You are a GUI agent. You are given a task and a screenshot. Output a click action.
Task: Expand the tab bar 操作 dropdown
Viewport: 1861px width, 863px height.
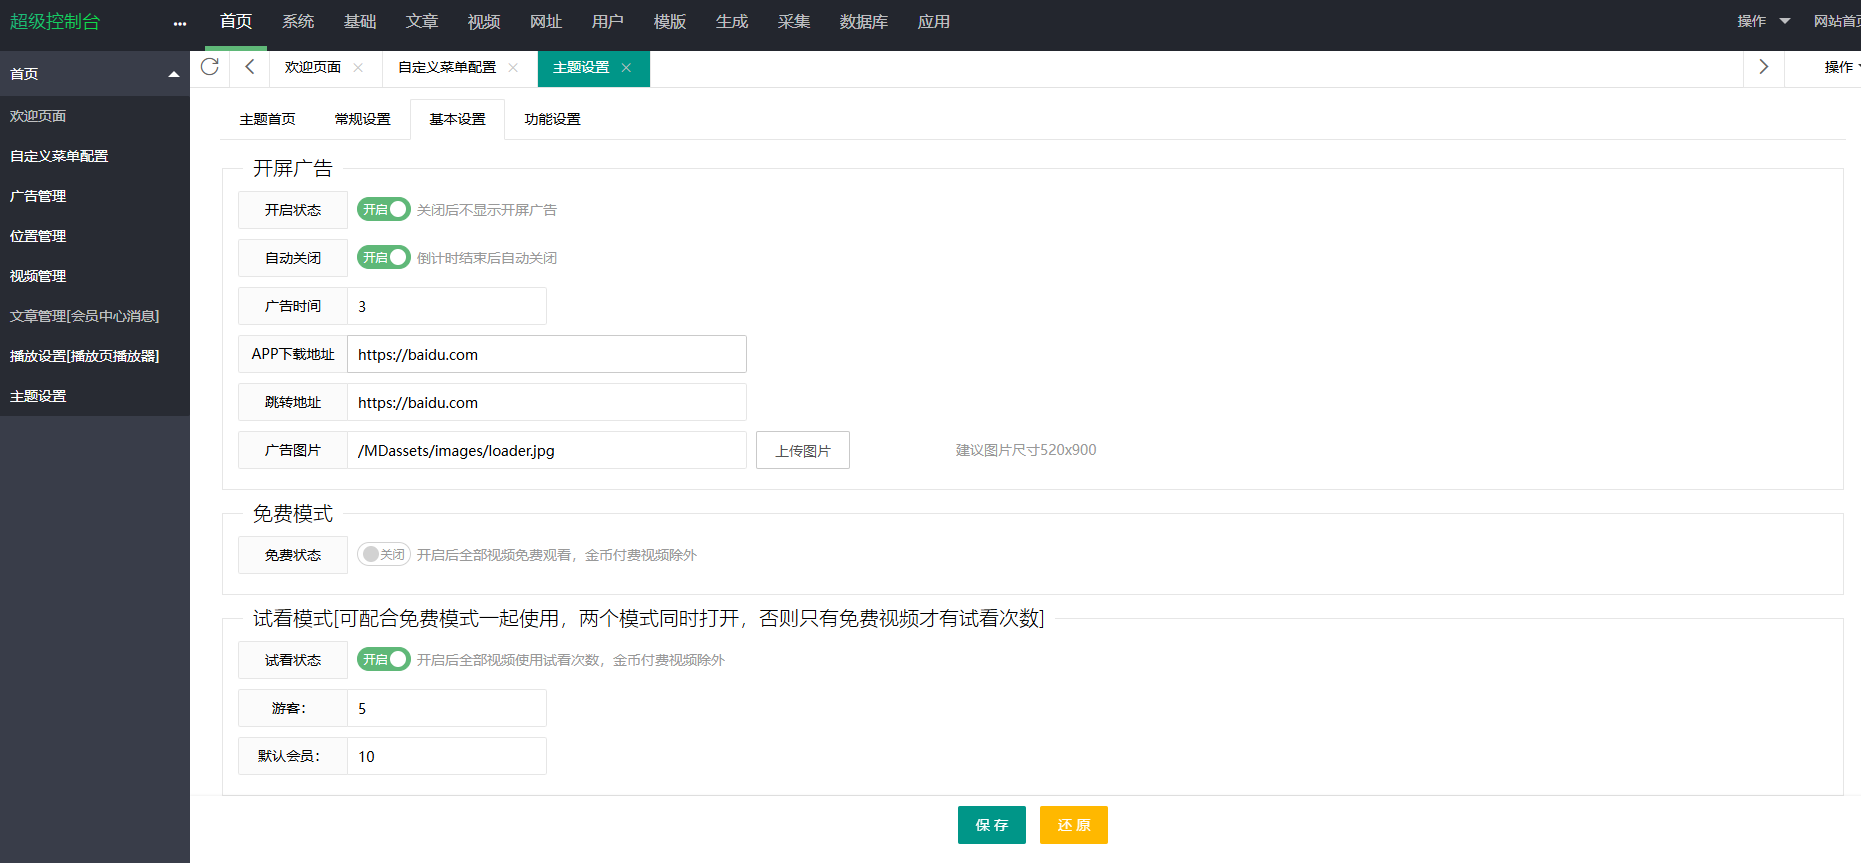(1840, 67)
